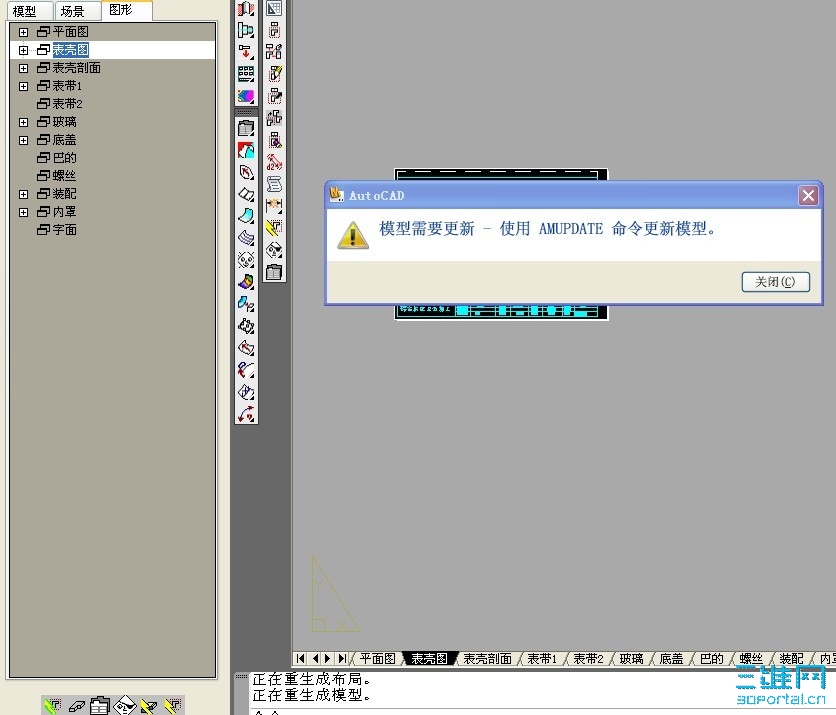Go to next layout tab arrow
Screen dimensions: 836x715
[x=328, y=658]
